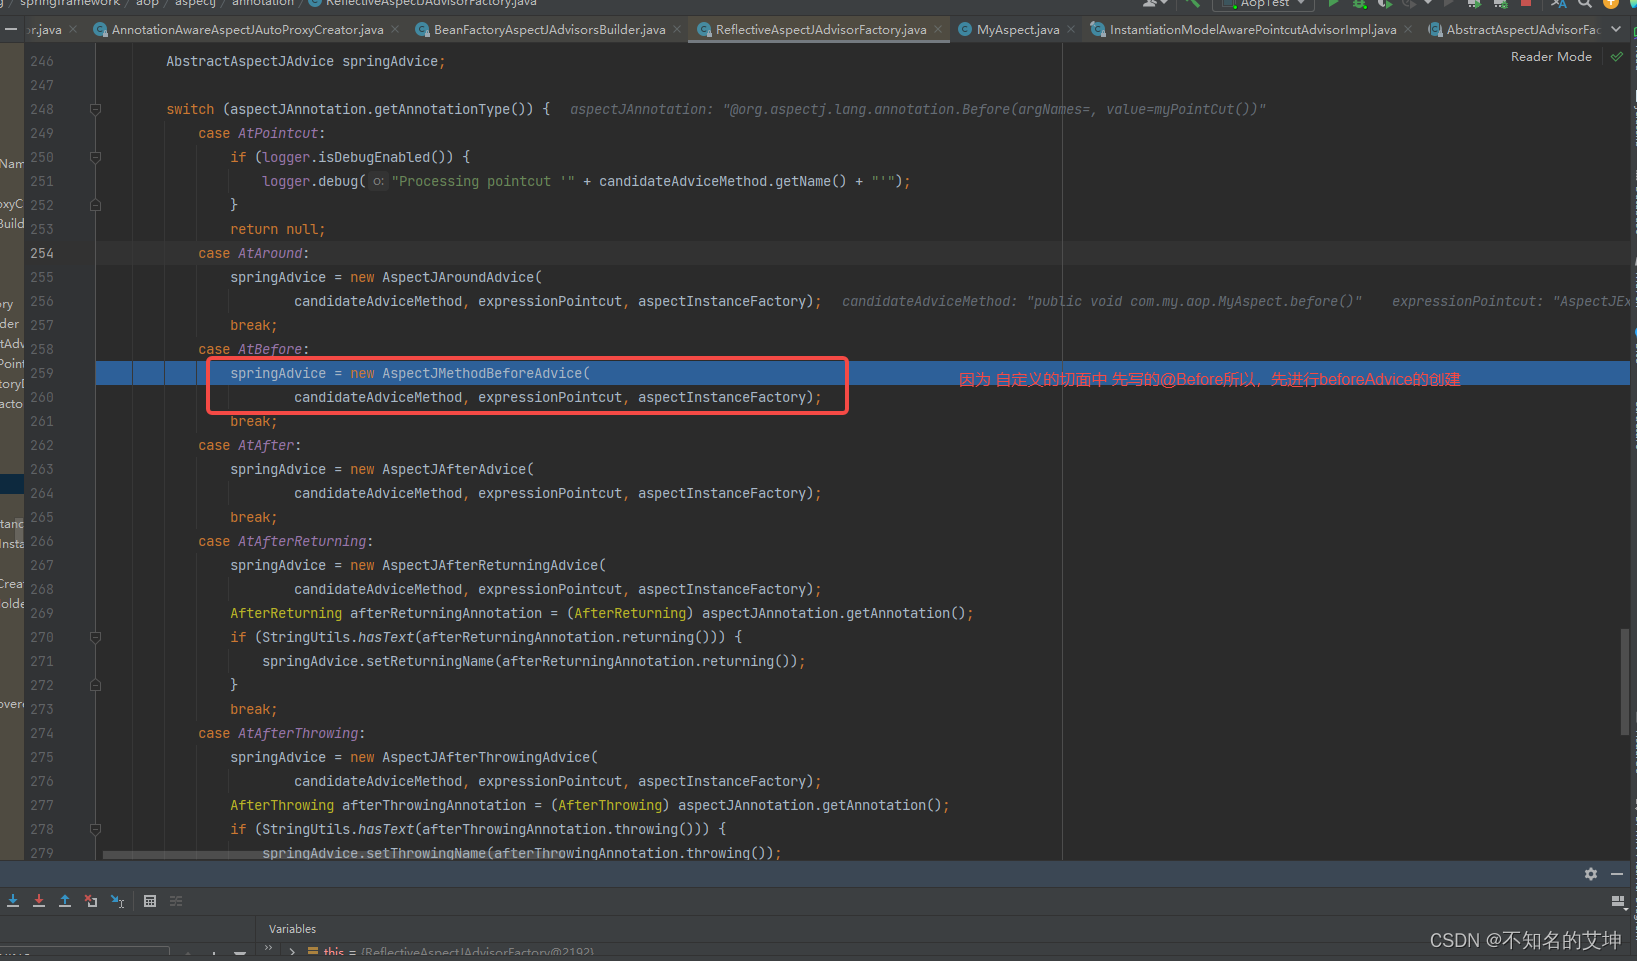The image size is (1637, 961).
Task: Toggle breakpoint in gutter at line 275
Action: pos(75,757)
